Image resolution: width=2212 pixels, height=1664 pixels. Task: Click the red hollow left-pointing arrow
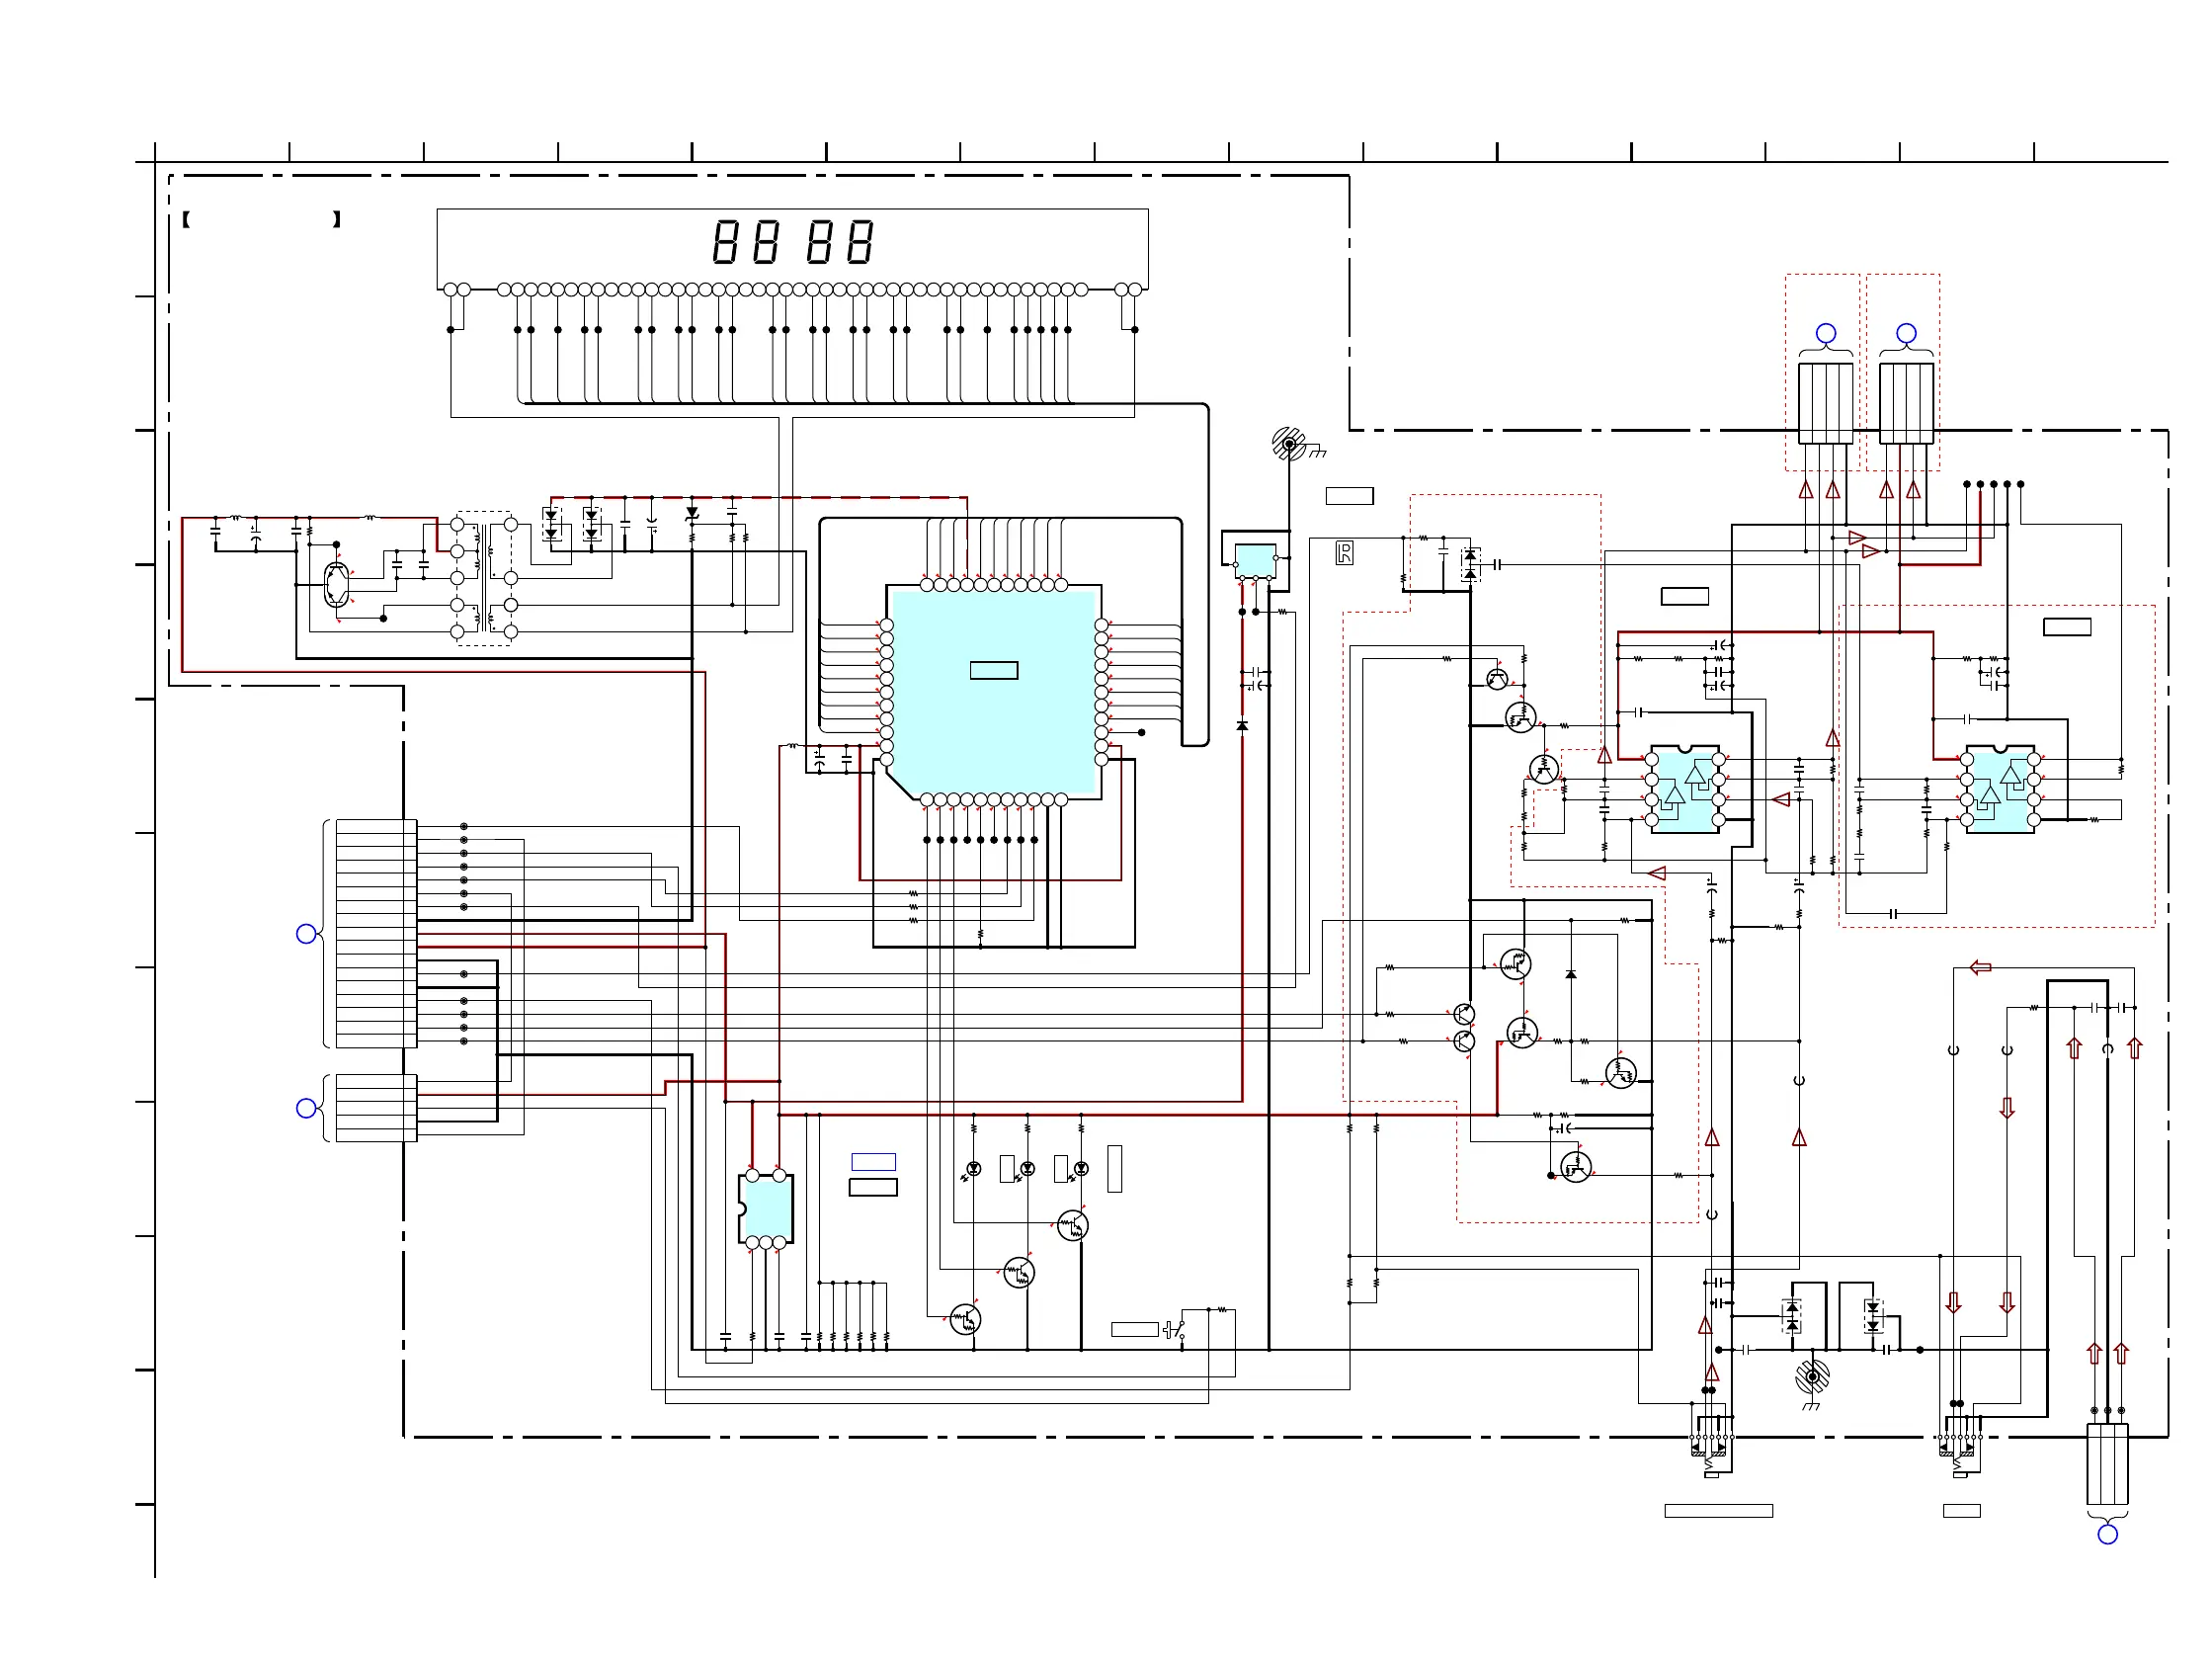[1980, 967]
